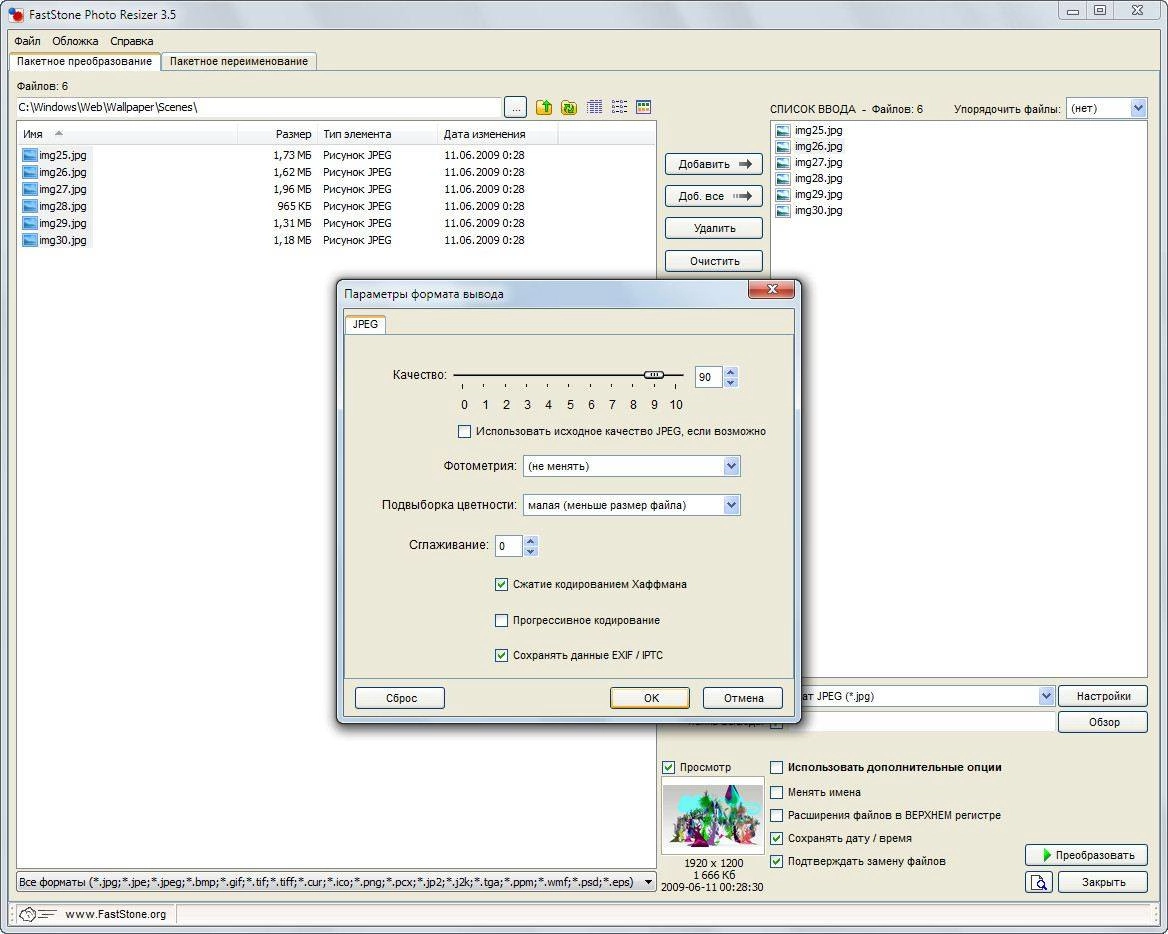The image size is (1168, 934).
Task: Enable 'Использовать дополнительные опции' checkbox
Action: [x=776, y=767]
